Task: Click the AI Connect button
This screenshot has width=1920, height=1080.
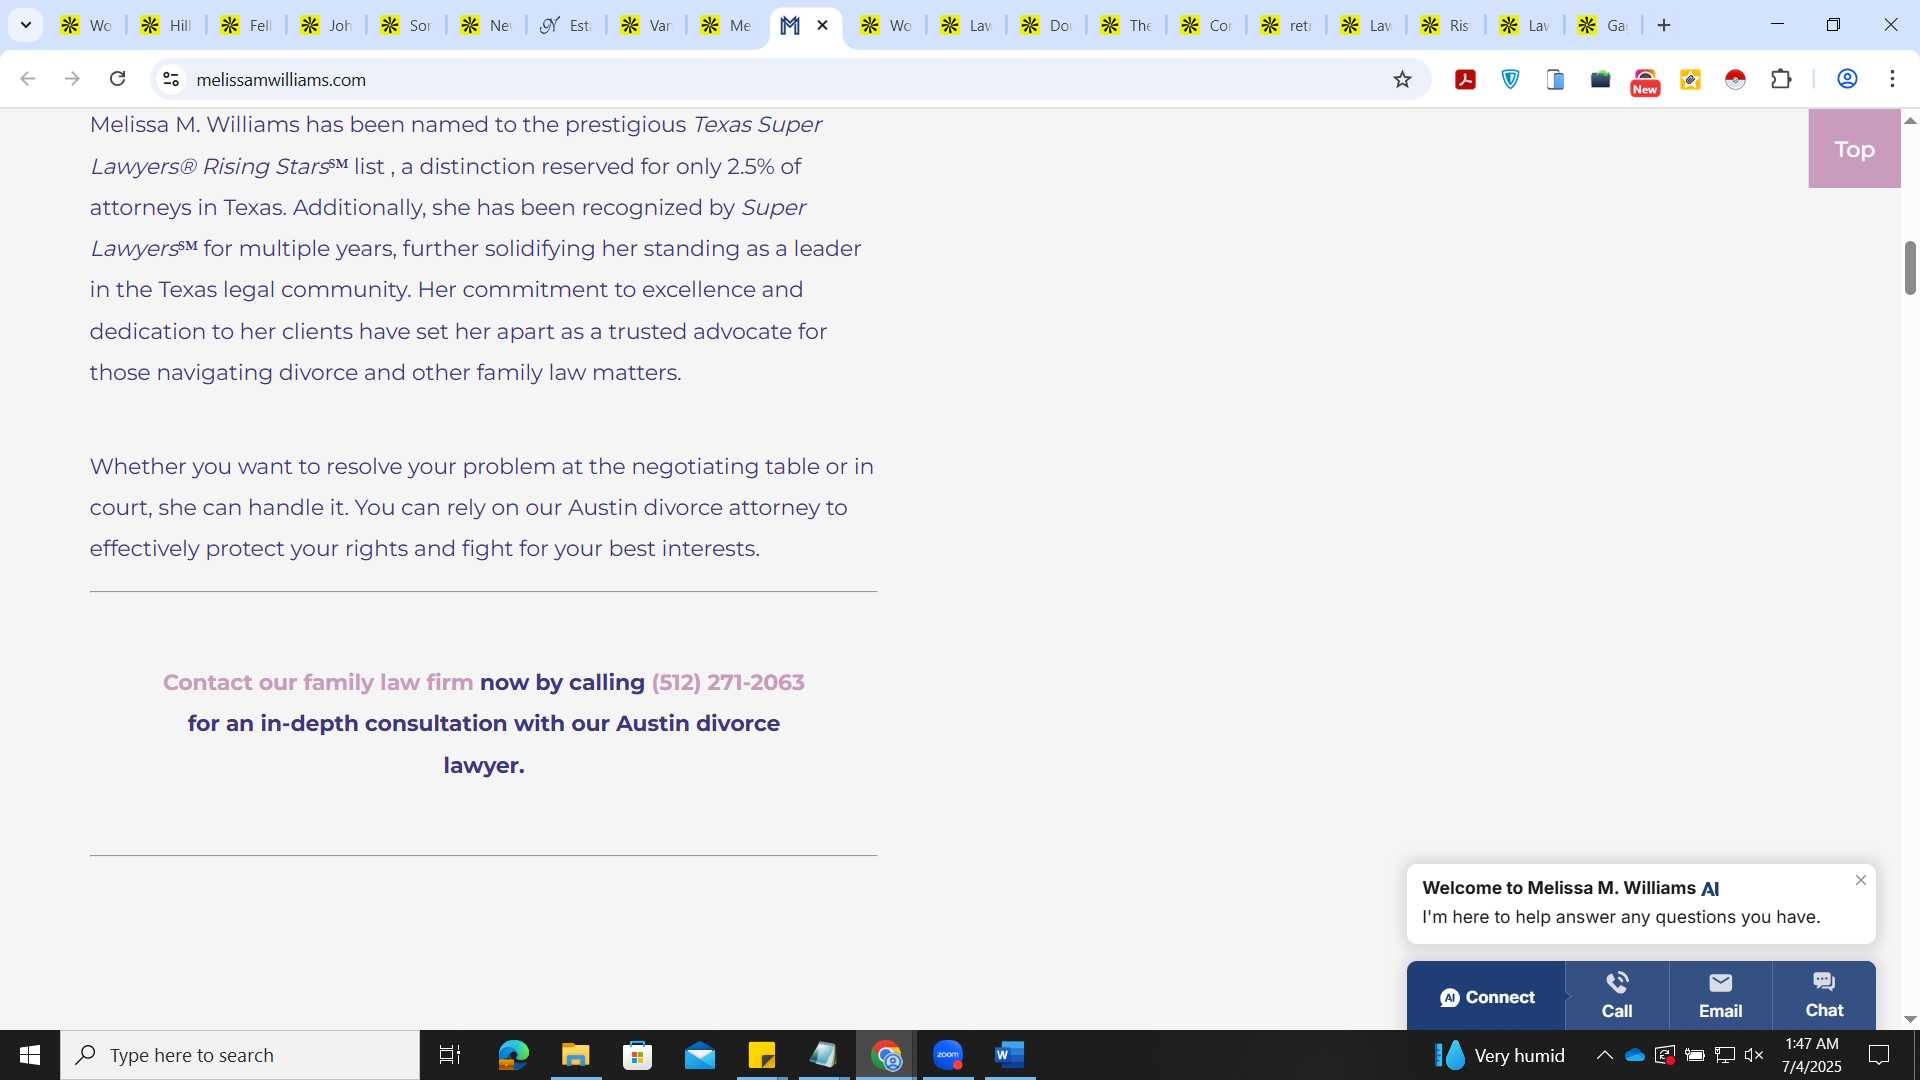Action: [1487, 997]
